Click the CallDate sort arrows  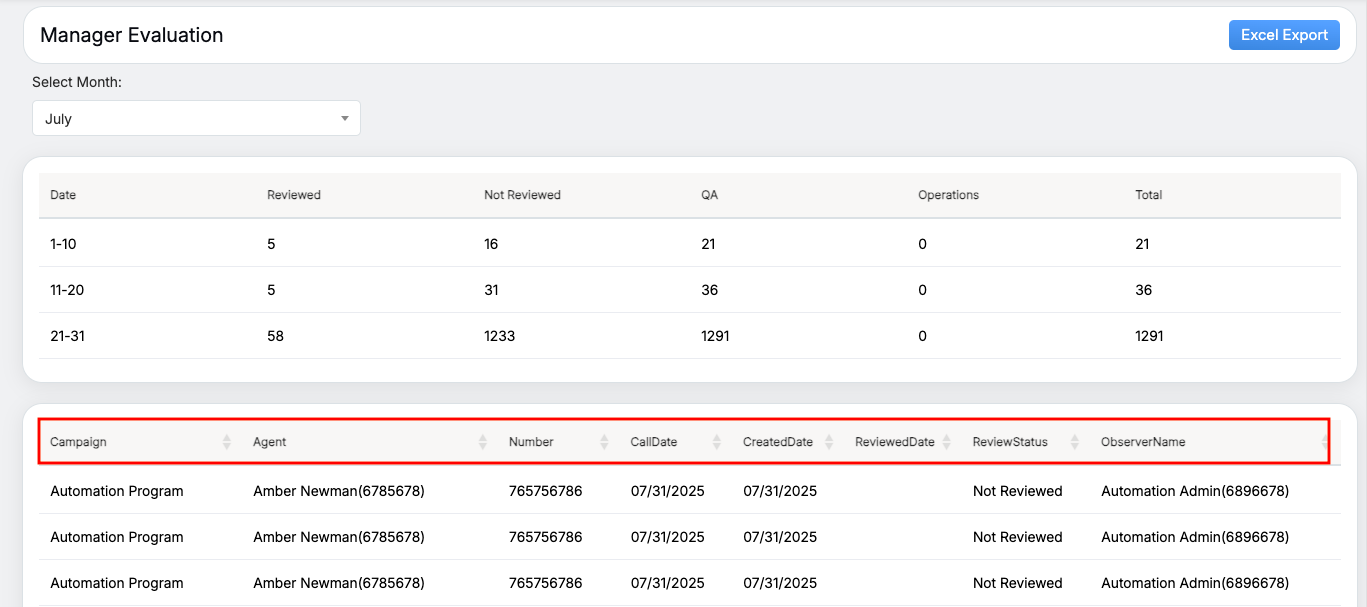pyautogui.click(x=717, y=442)
